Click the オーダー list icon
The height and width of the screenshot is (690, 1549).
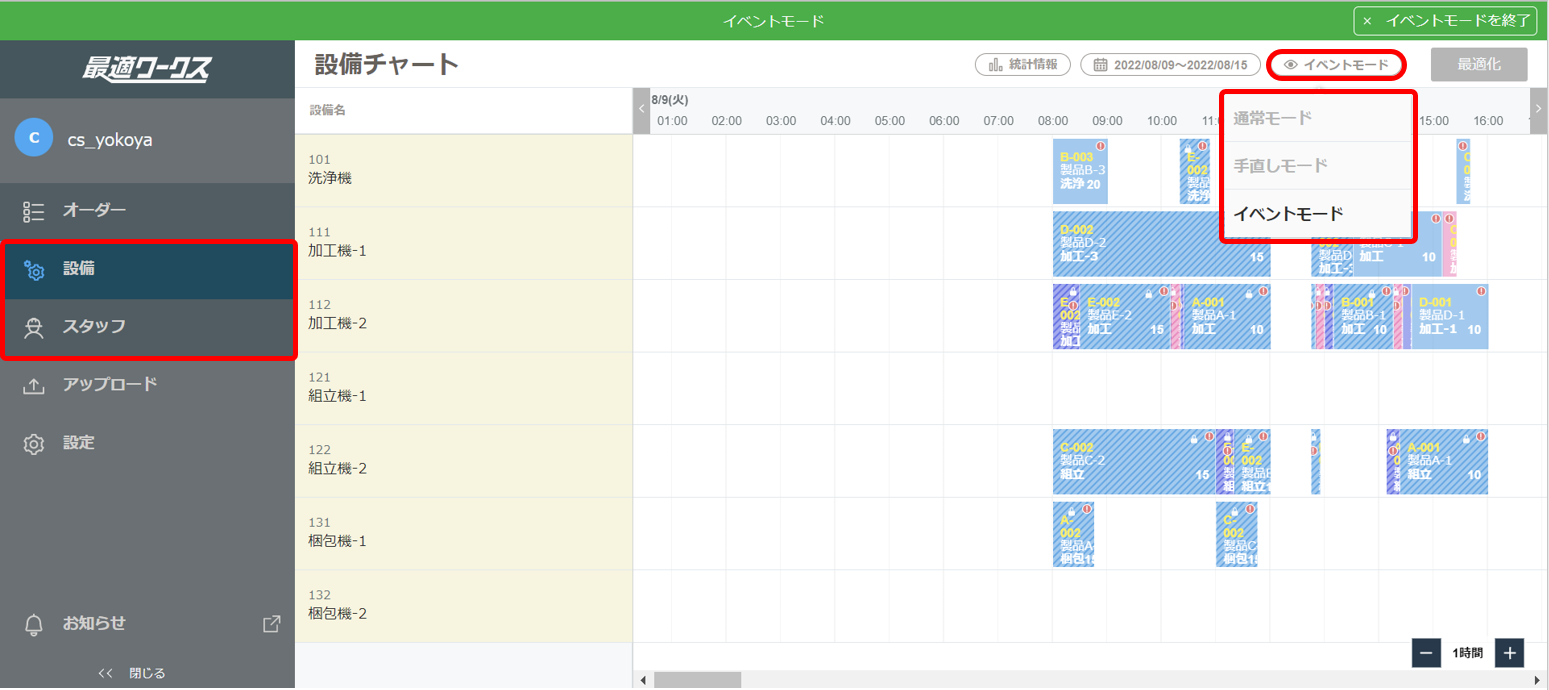34,212
